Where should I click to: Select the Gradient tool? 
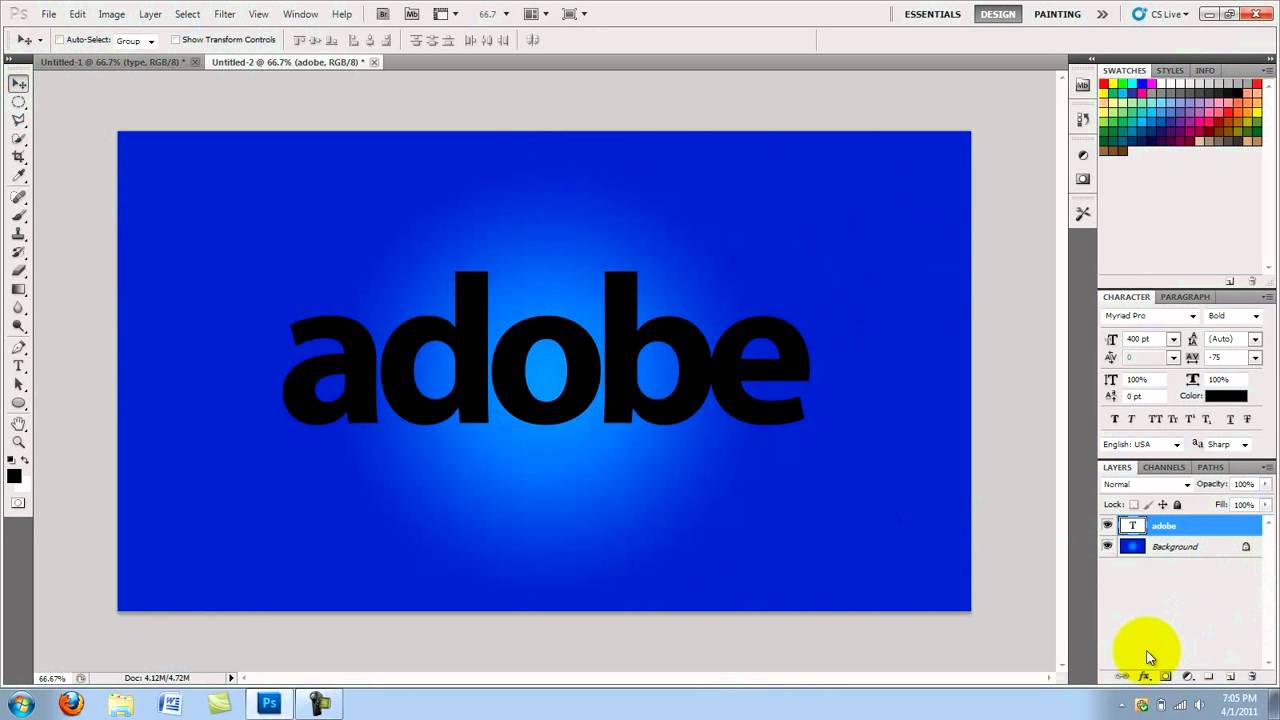pos(19,289)
